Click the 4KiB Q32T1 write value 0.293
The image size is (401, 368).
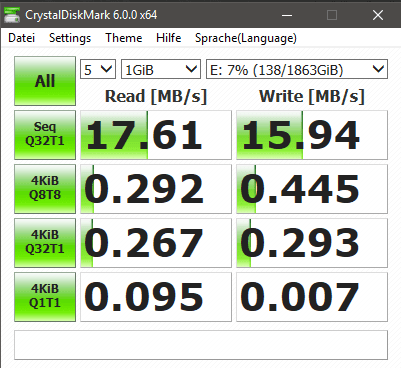click(312, 243)
